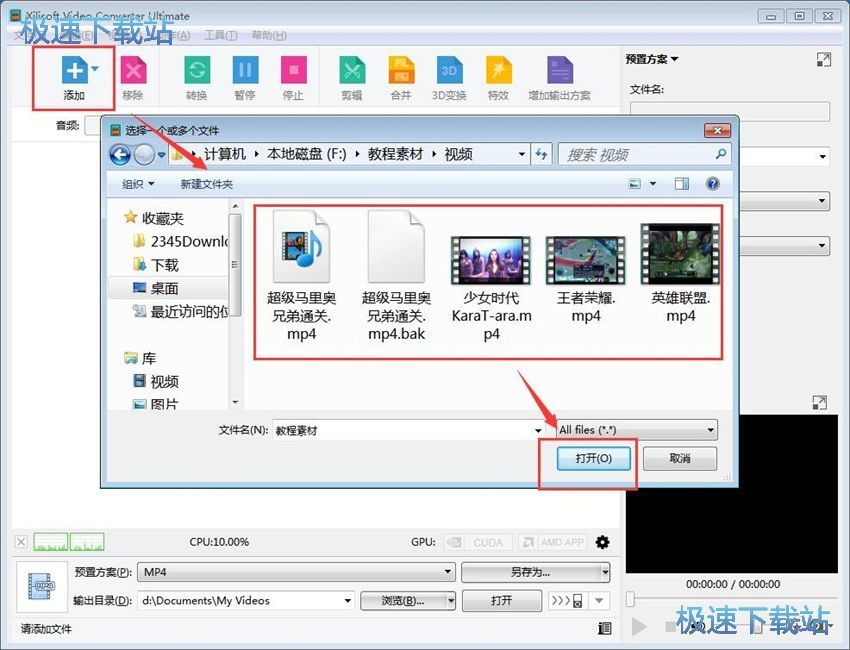Toggle the AMD APP acceleration button
The height and width of the screenshot is (650, 850).
click(552, 542)
